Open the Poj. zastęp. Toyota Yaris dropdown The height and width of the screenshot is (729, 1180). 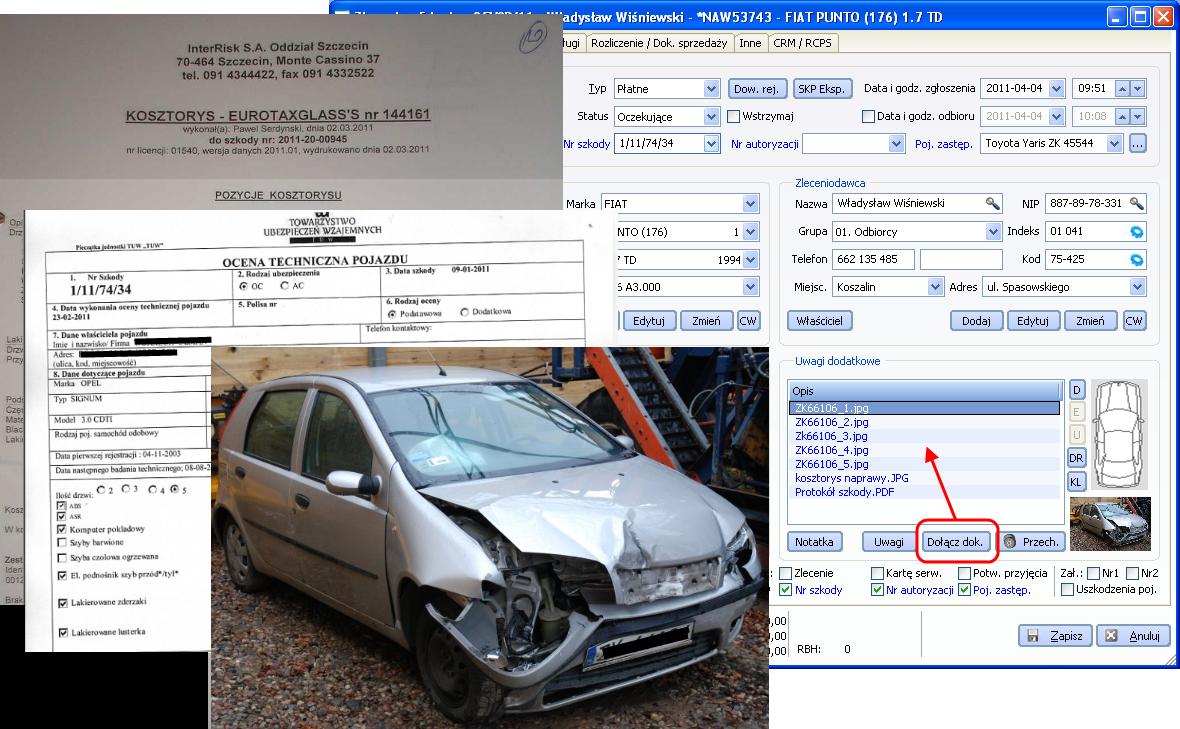tap(1114, 143)
